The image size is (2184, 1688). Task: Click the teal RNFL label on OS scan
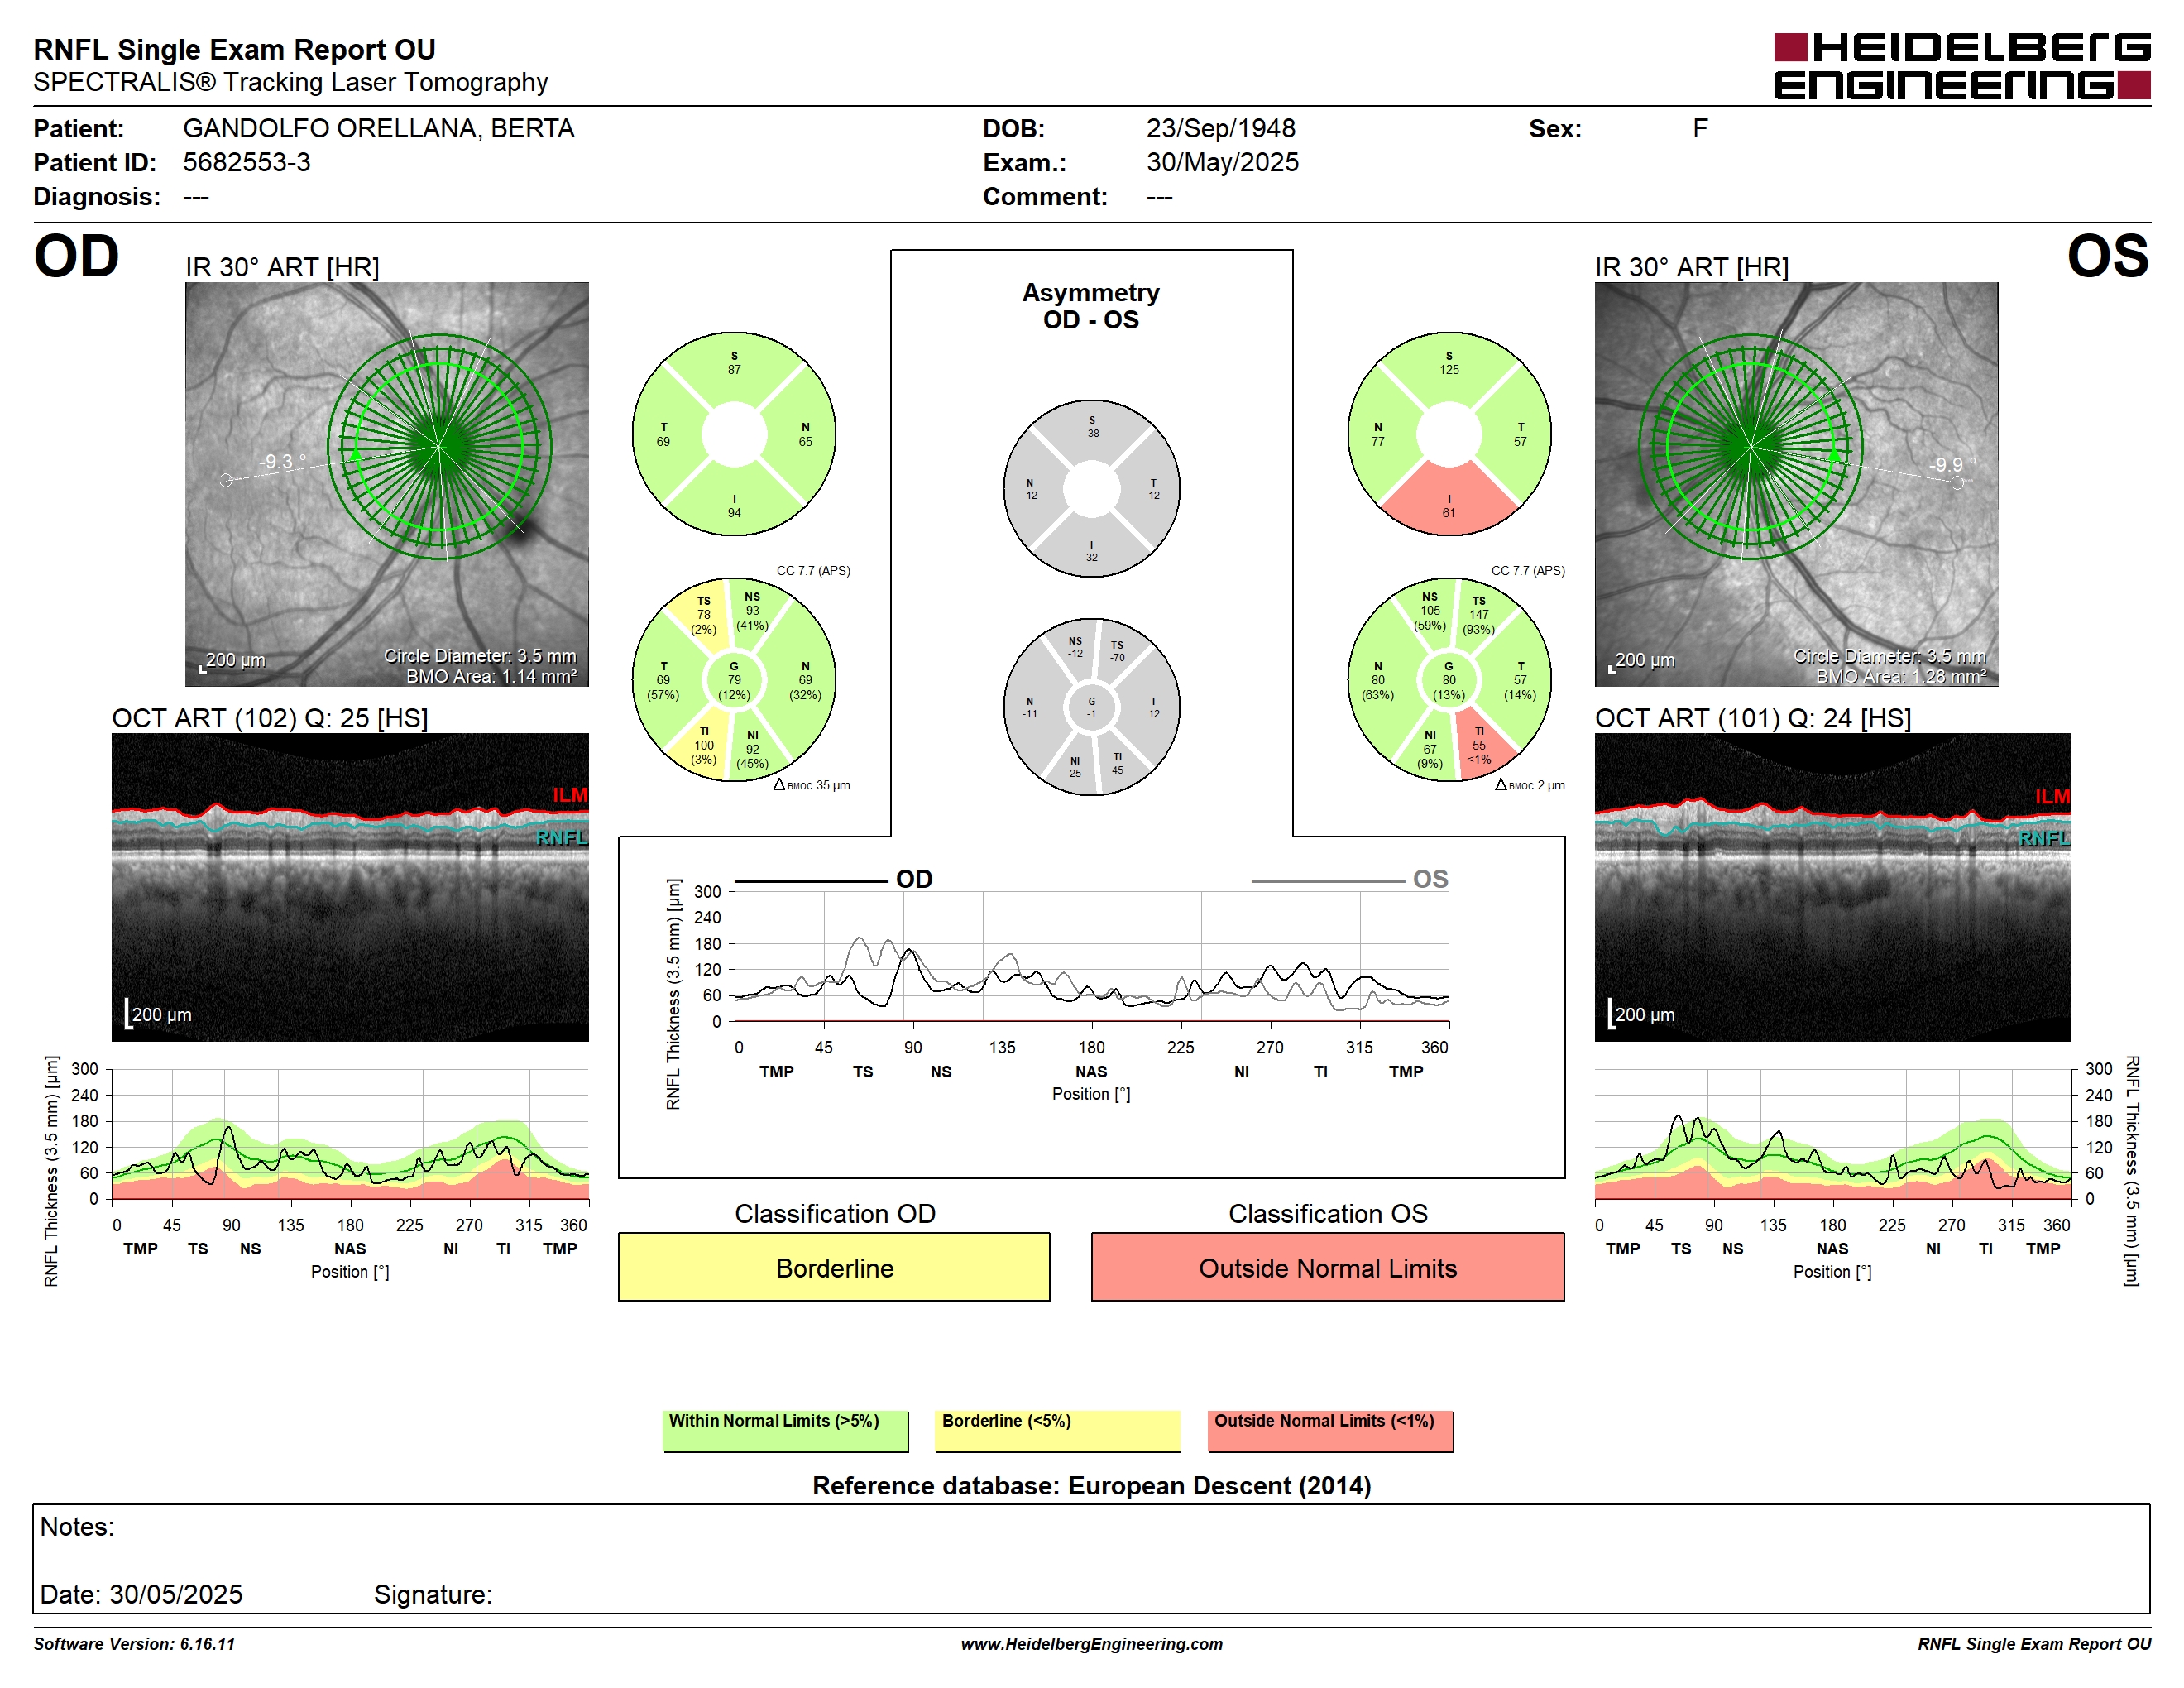(2044, 838)
